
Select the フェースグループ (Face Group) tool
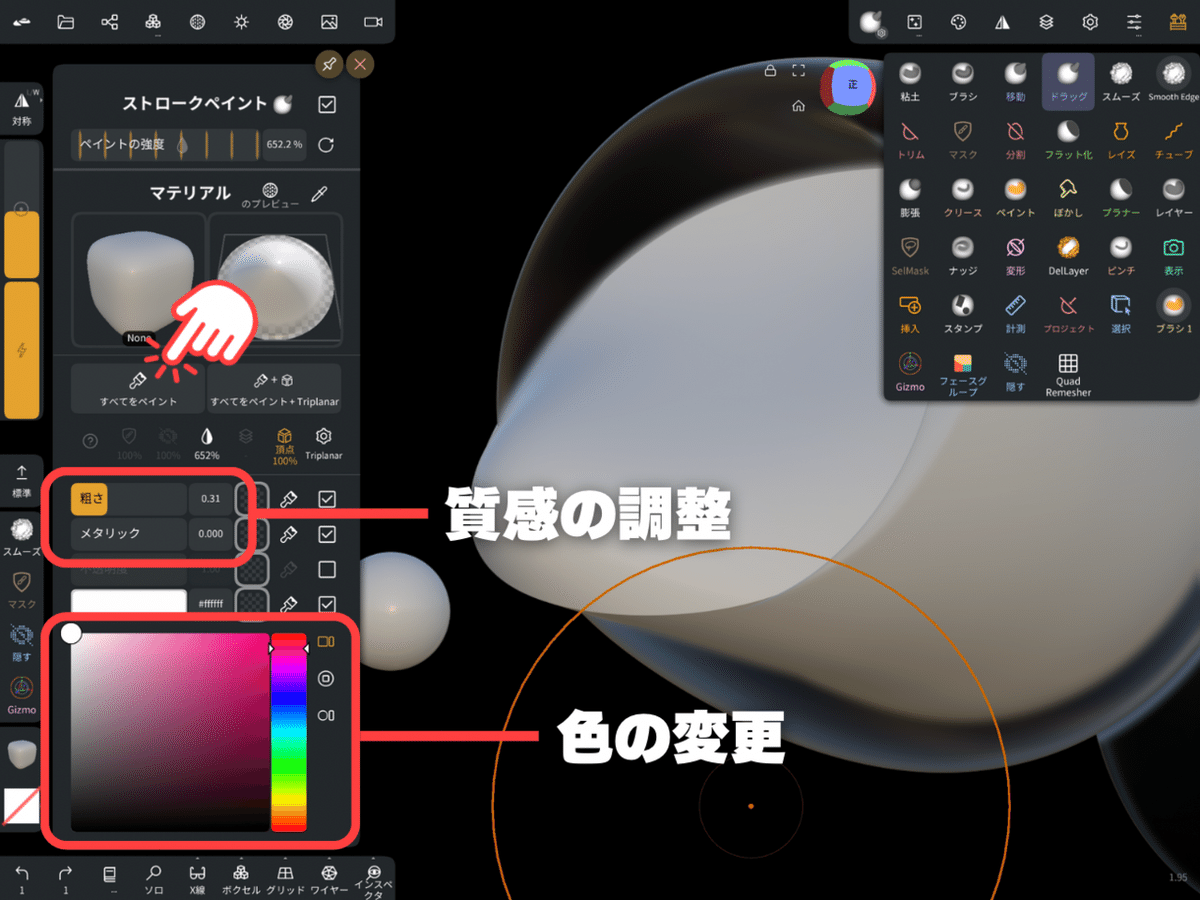pos(962,375)
